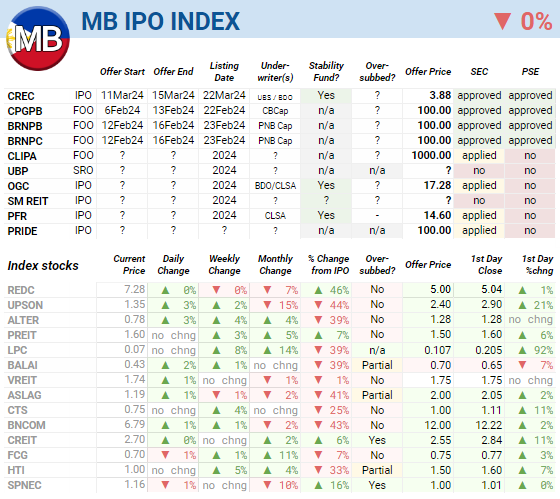Image resolution: width=560 pixels, height=499 pixels.
Task: Click the MB IPO INDEX title
Action: pyautogui.click(x=160, y=21)
